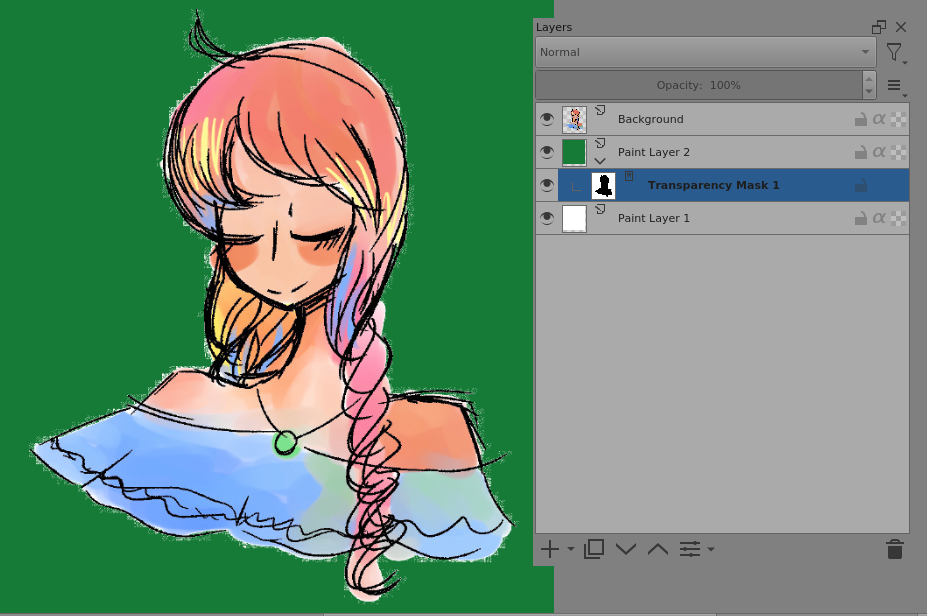Click the green pendant on the canvas drawing
This screenshot has height=616, width=927.
pos(286,443)
